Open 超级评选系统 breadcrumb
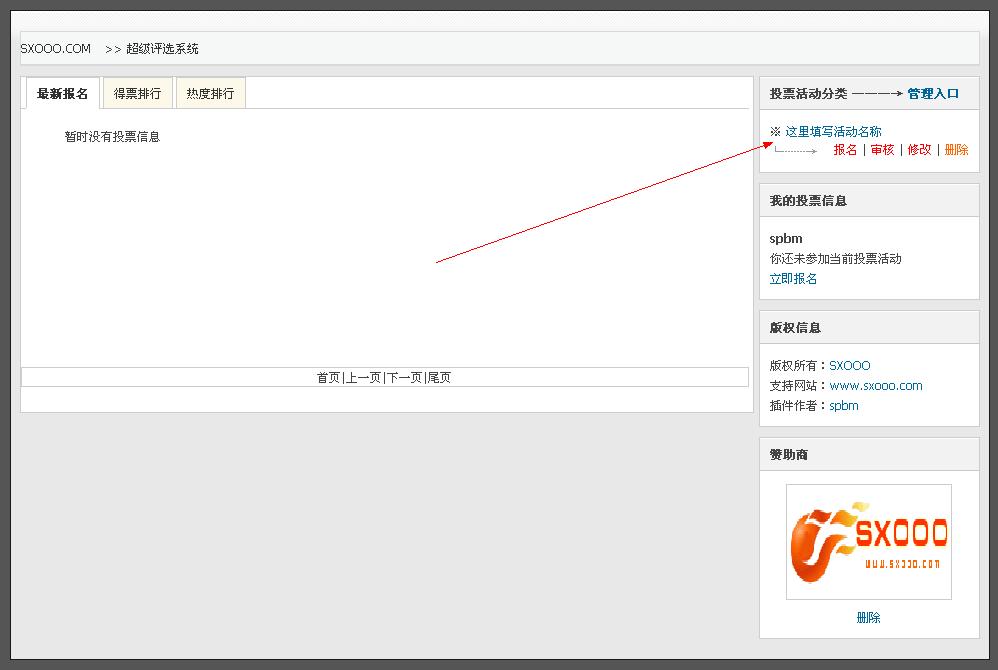Screen dimensions: 998x670 (162, 49)
